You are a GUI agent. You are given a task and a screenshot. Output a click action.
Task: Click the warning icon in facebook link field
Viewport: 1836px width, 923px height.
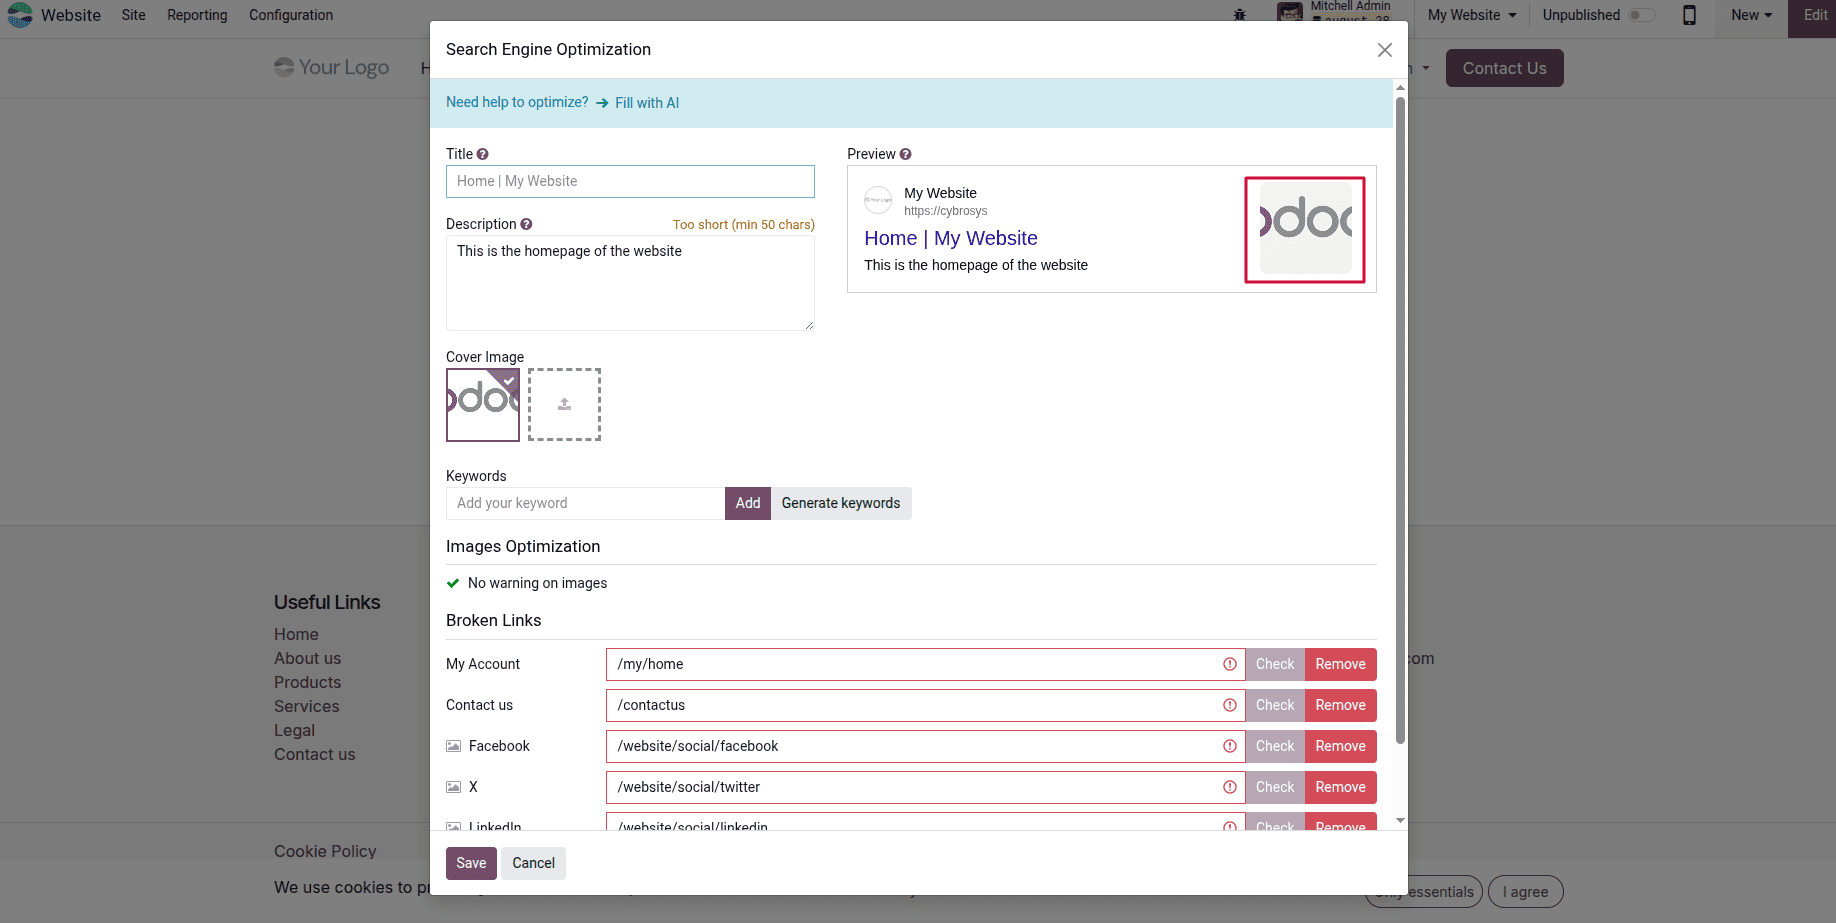click(x=1229, y=746)
